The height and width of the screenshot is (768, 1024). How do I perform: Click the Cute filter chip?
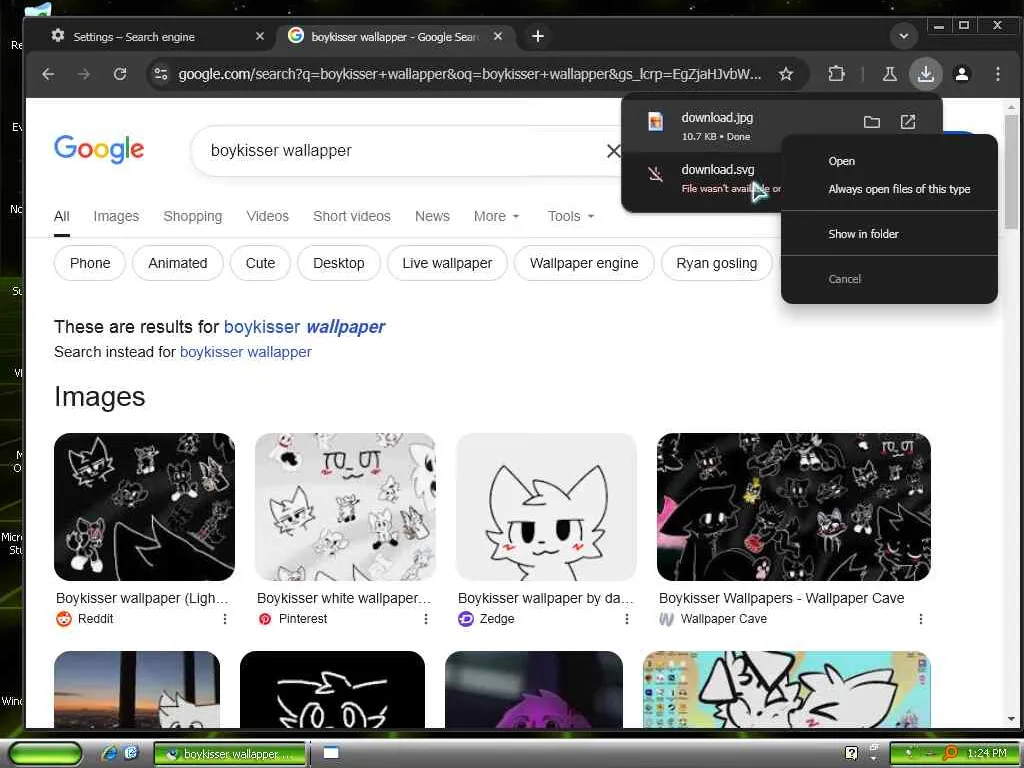[x=260, y=263]
